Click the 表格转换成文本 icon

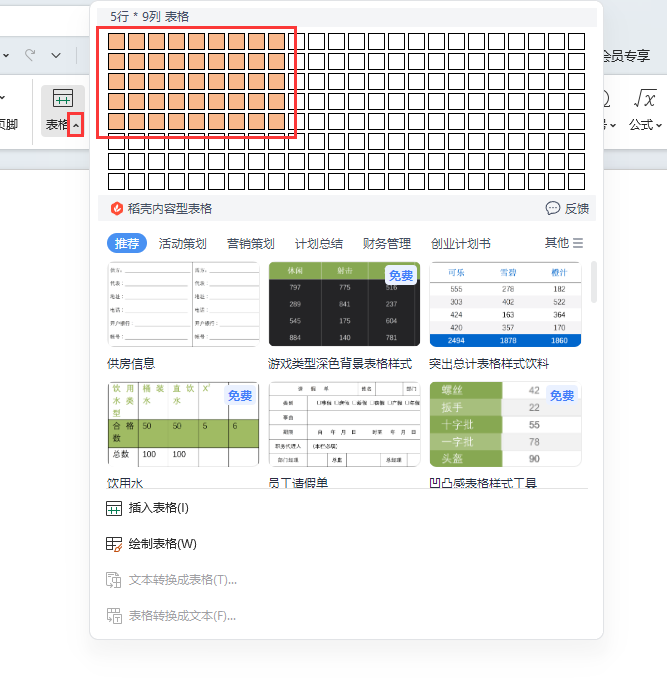point(114,616)
